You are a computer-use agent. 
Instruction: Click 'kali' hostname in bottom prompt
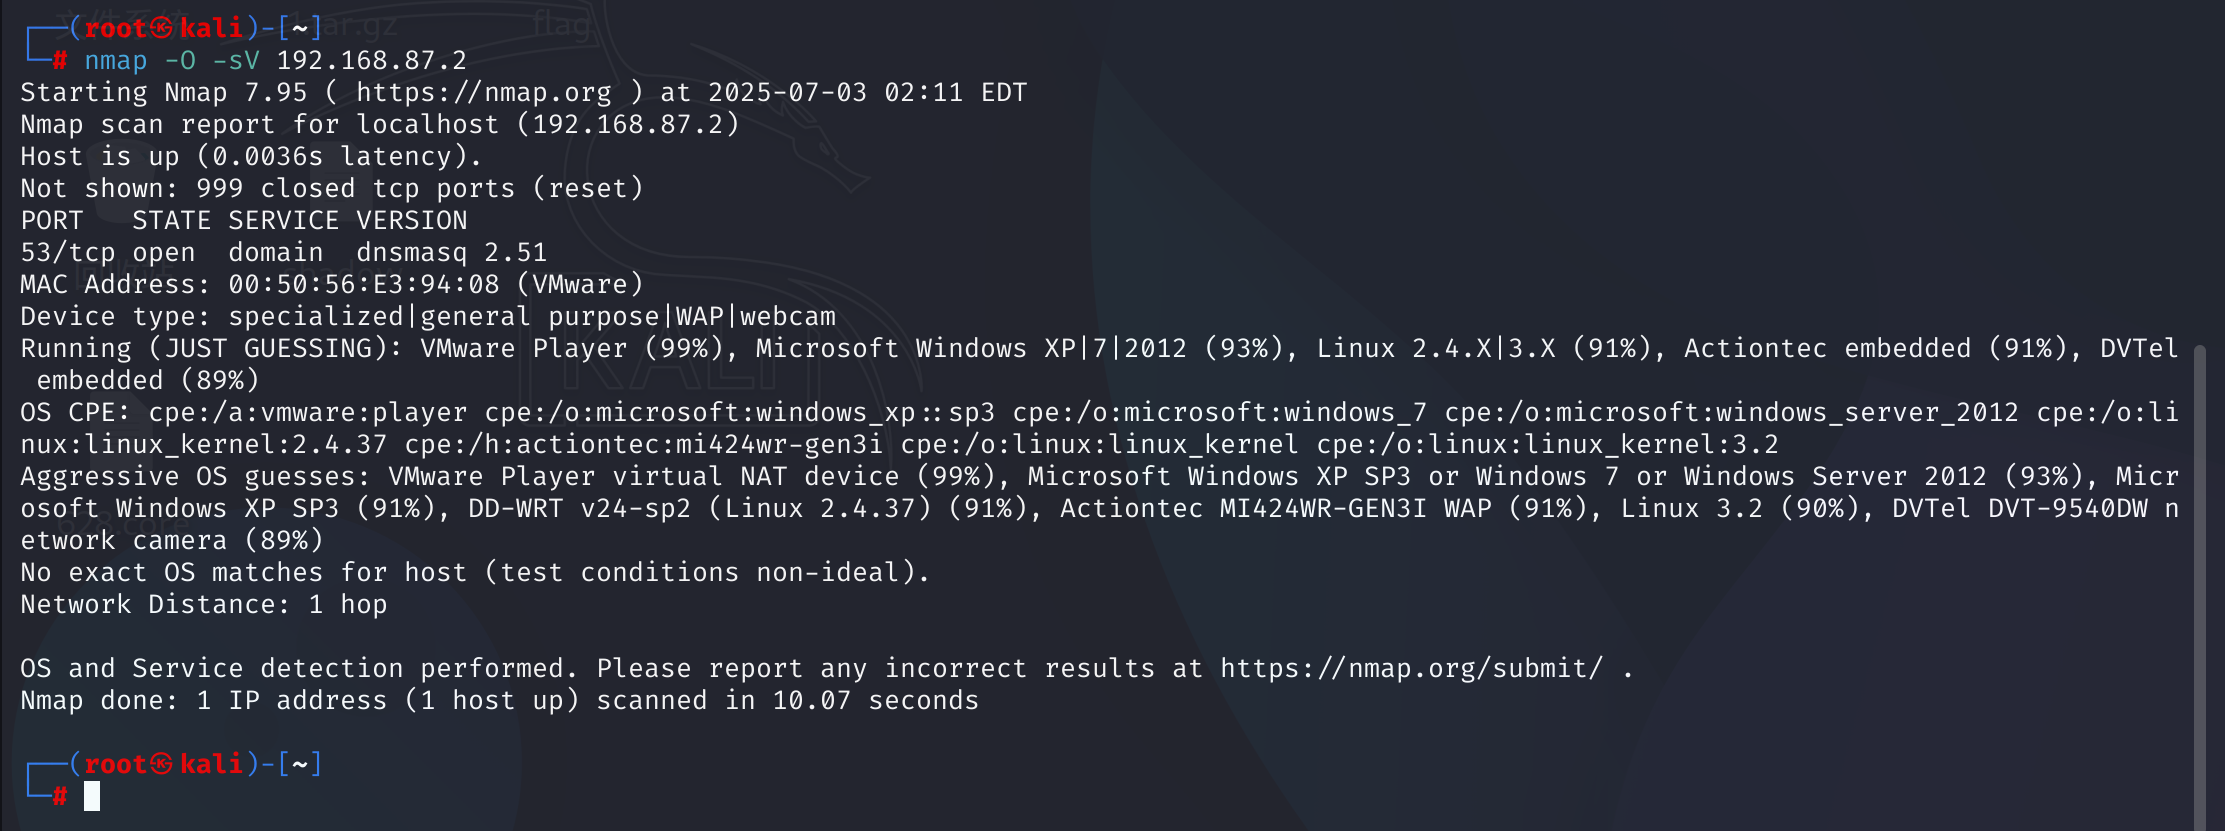click(x=212, y=764)
